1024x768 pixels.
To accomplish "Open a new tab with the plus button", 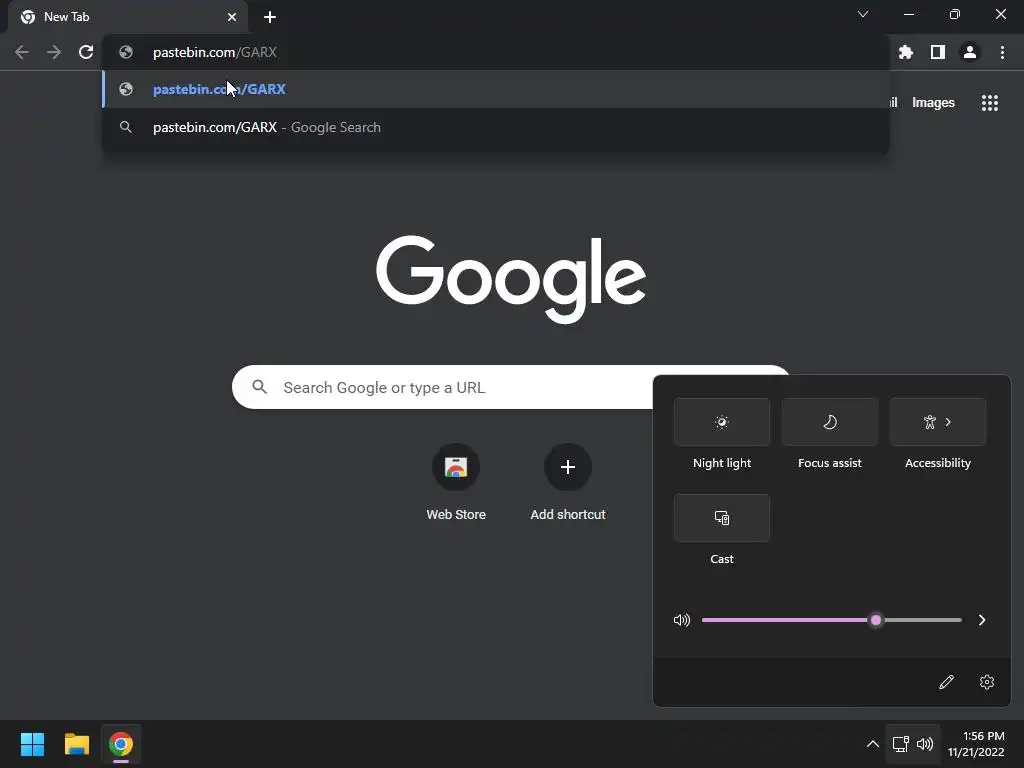I will [270, 17].
